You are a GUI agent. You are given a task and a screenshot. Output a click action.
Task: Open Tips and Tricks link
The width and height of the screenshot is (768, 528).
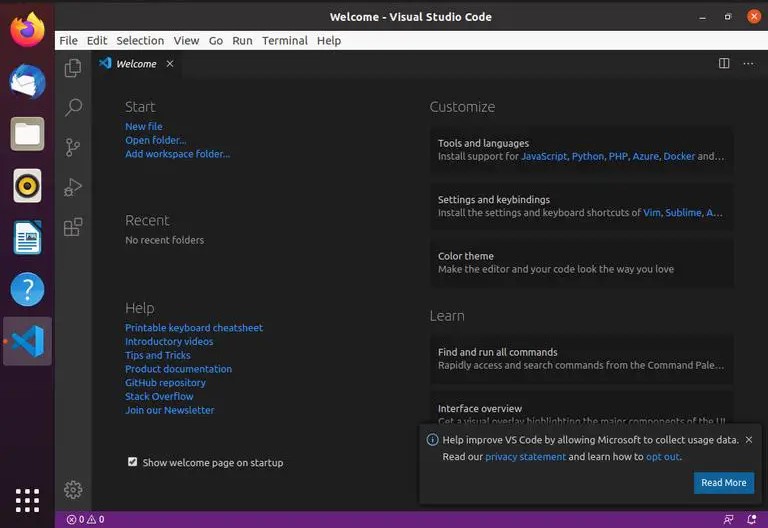point(158,355)
